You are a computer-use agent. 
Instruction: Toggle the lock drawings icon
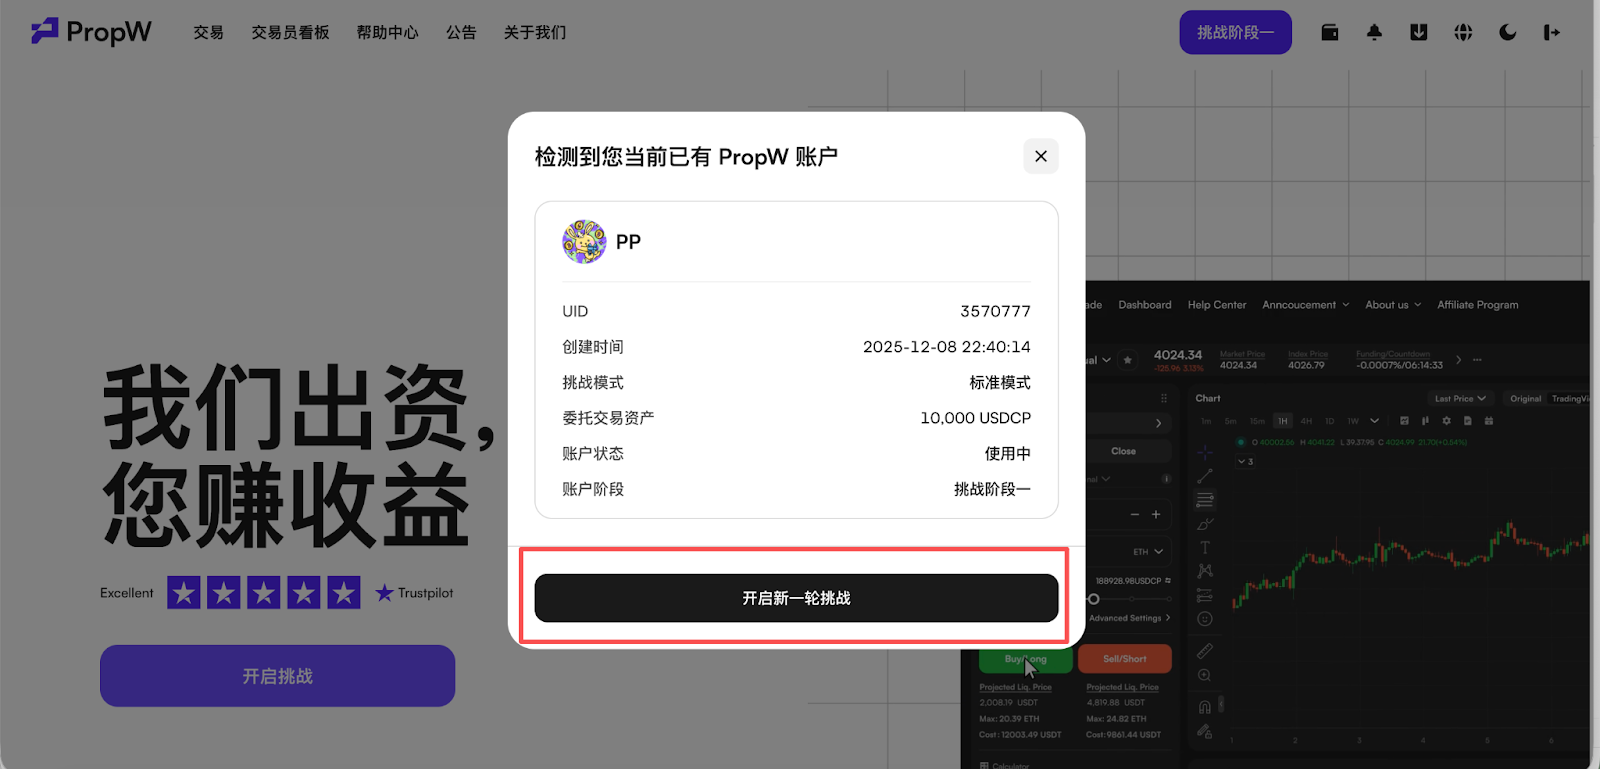pos(1205,731)
